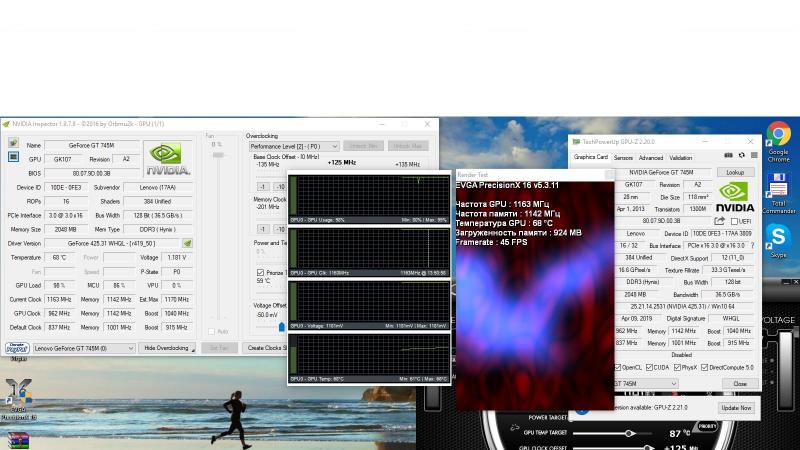
Task: Open the Google Chrome desktop shortcut
Action: click(x=779, y=142)
